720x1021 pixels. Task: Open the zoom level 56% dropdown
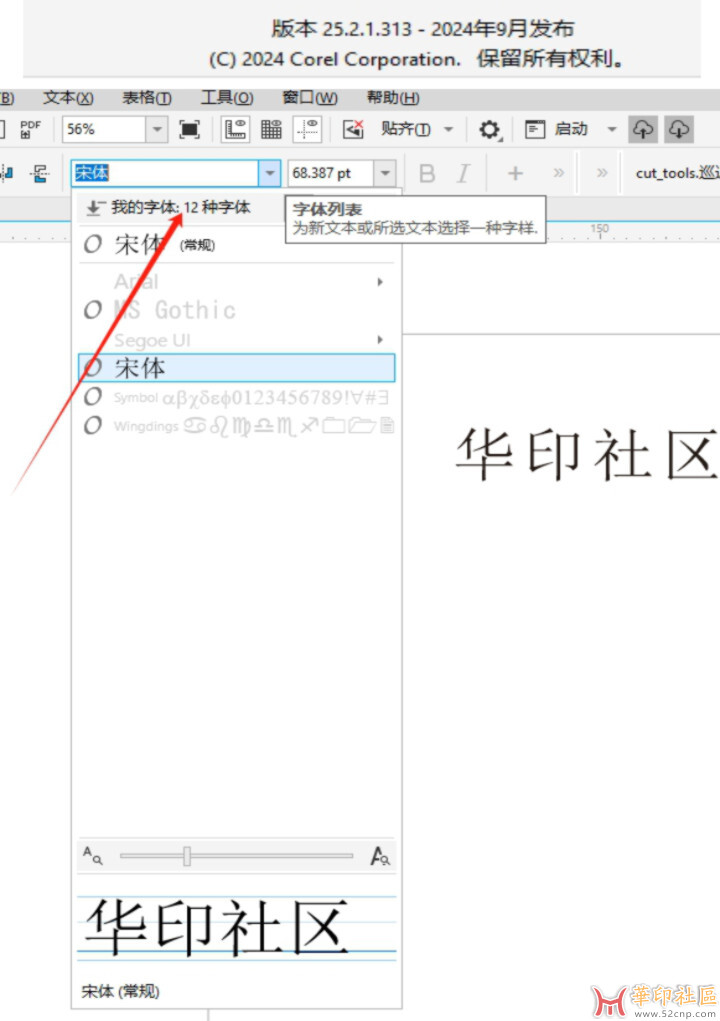157,129
